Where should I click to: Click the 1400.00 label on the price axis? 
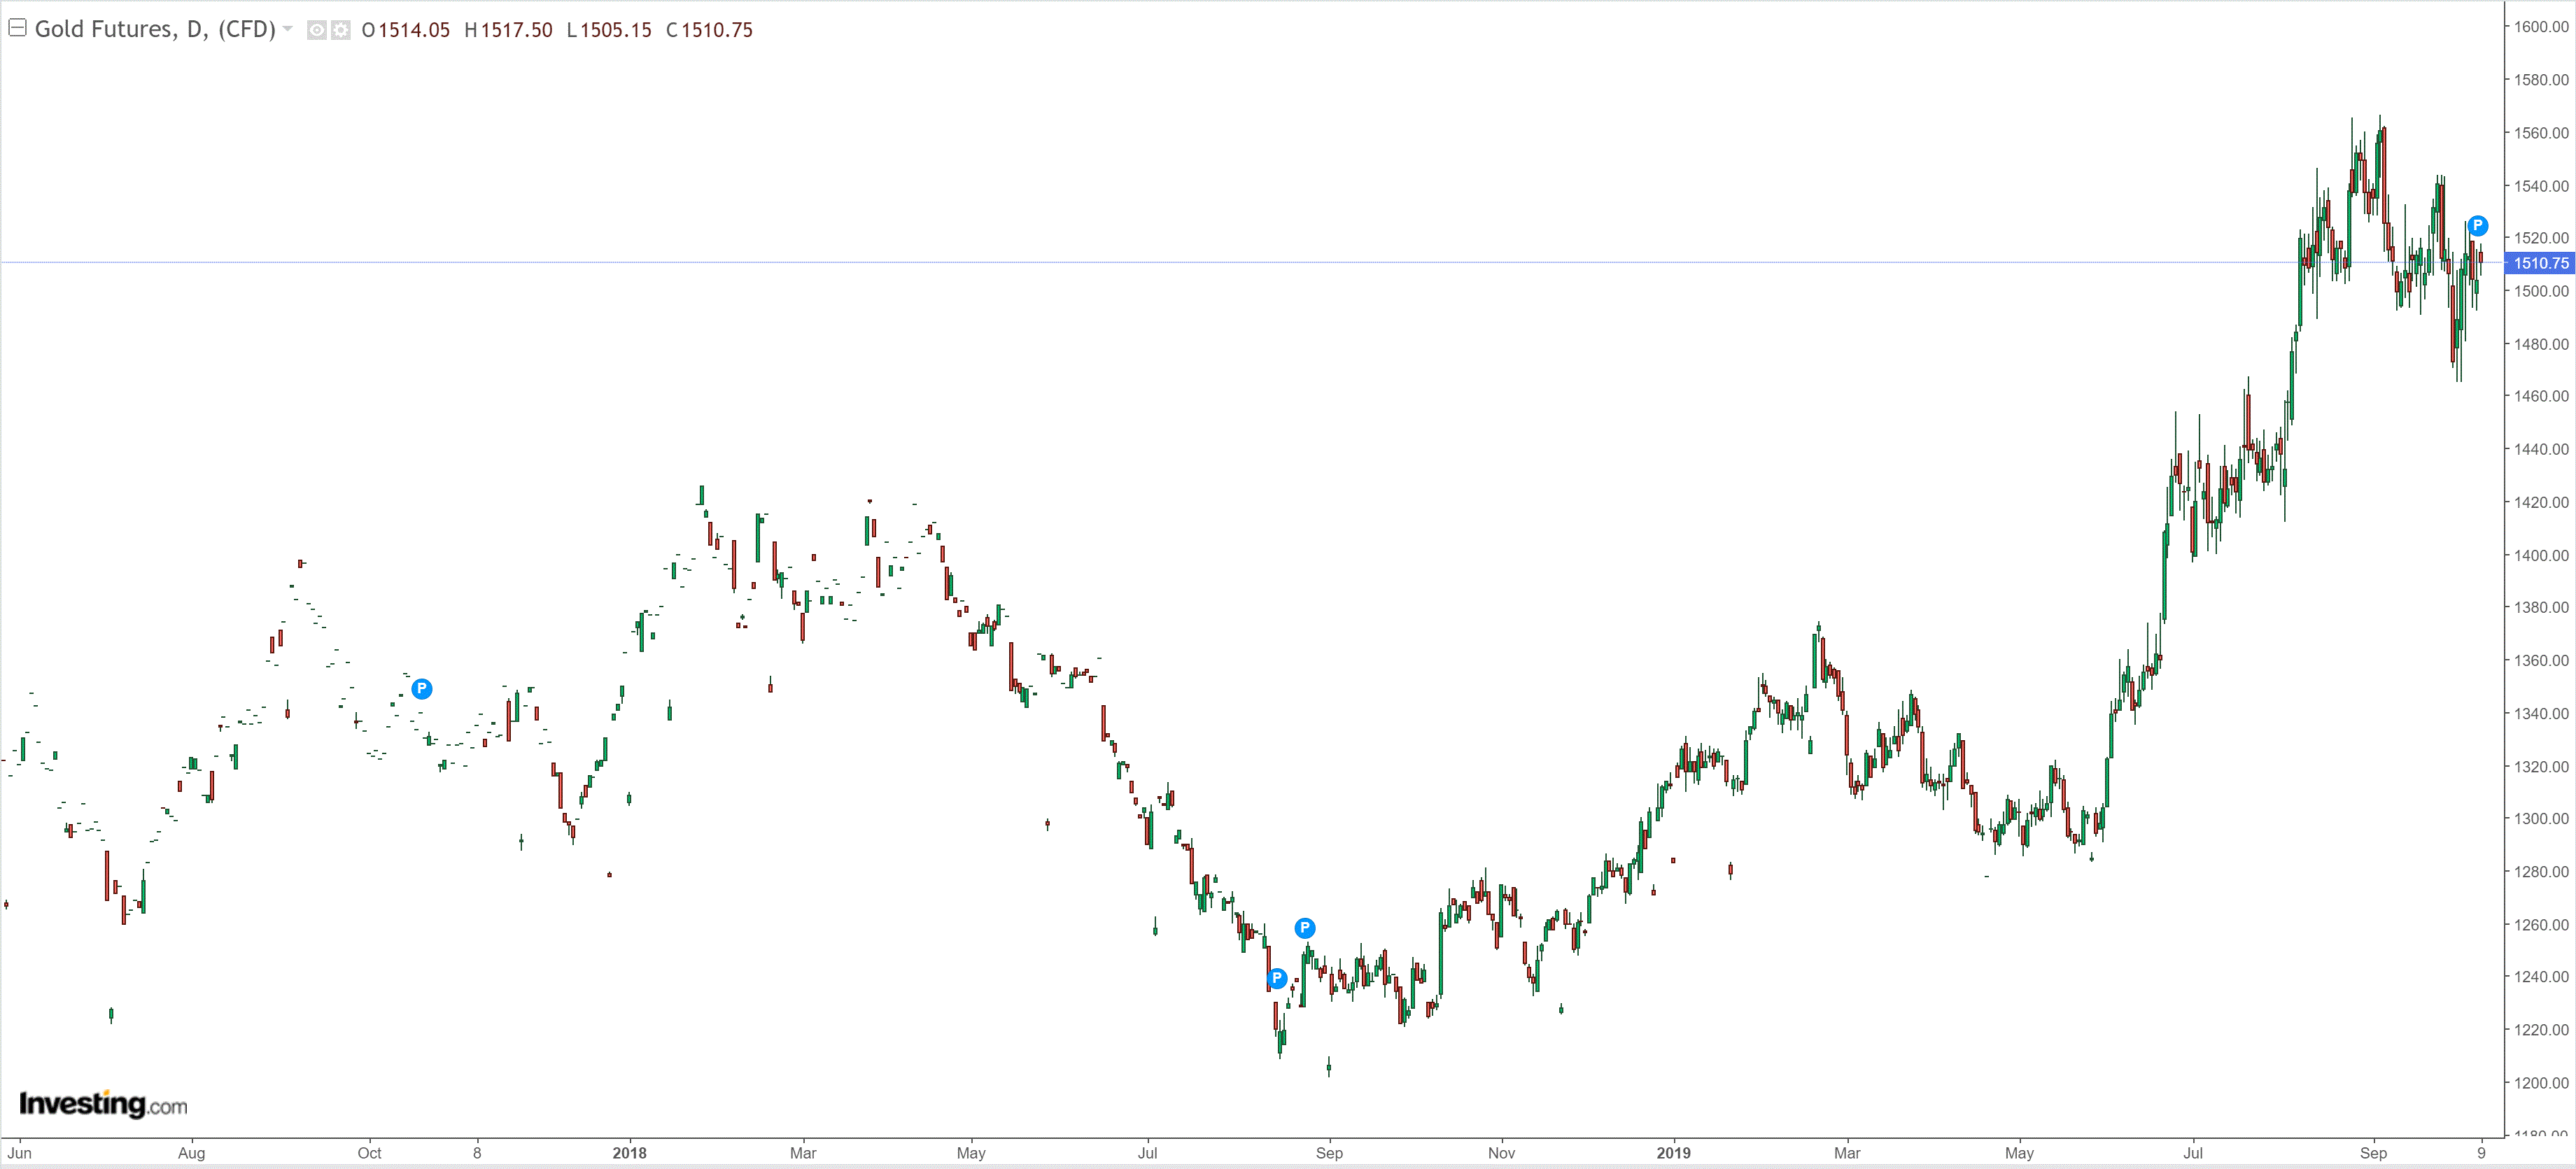(2541, 555)
